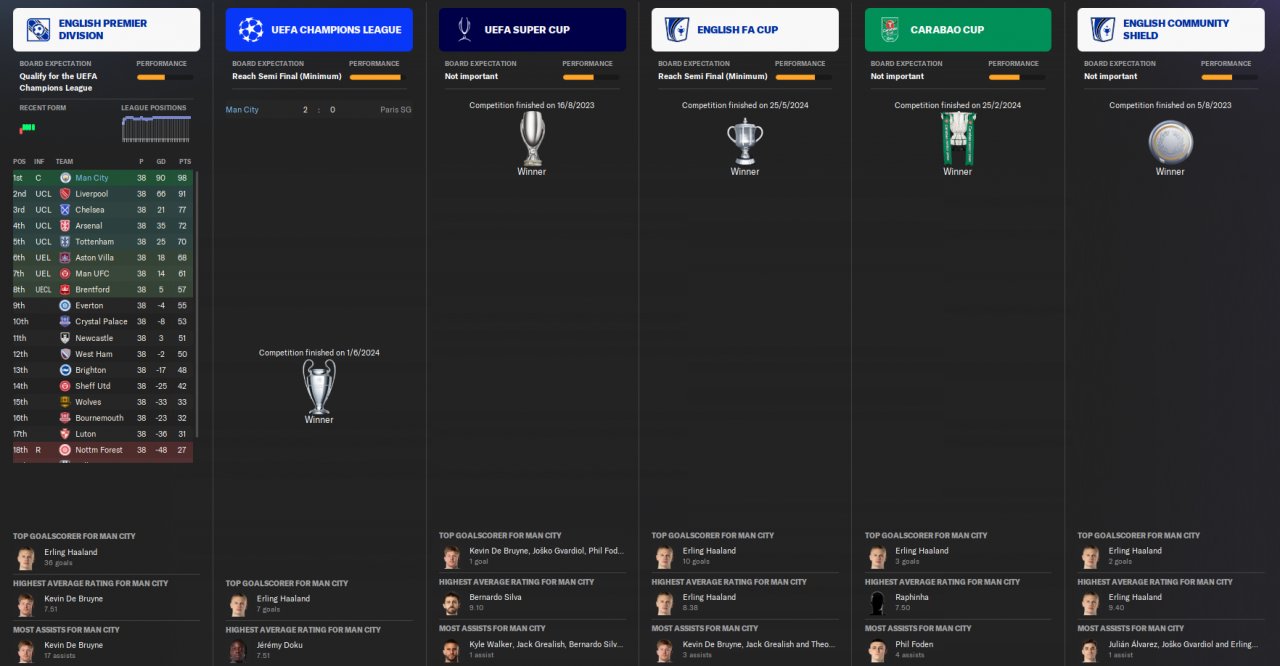Click the Liverpool club badge in the table
Image resolution: width=1280 pixels, height=666 pixels.
(65, 194)
